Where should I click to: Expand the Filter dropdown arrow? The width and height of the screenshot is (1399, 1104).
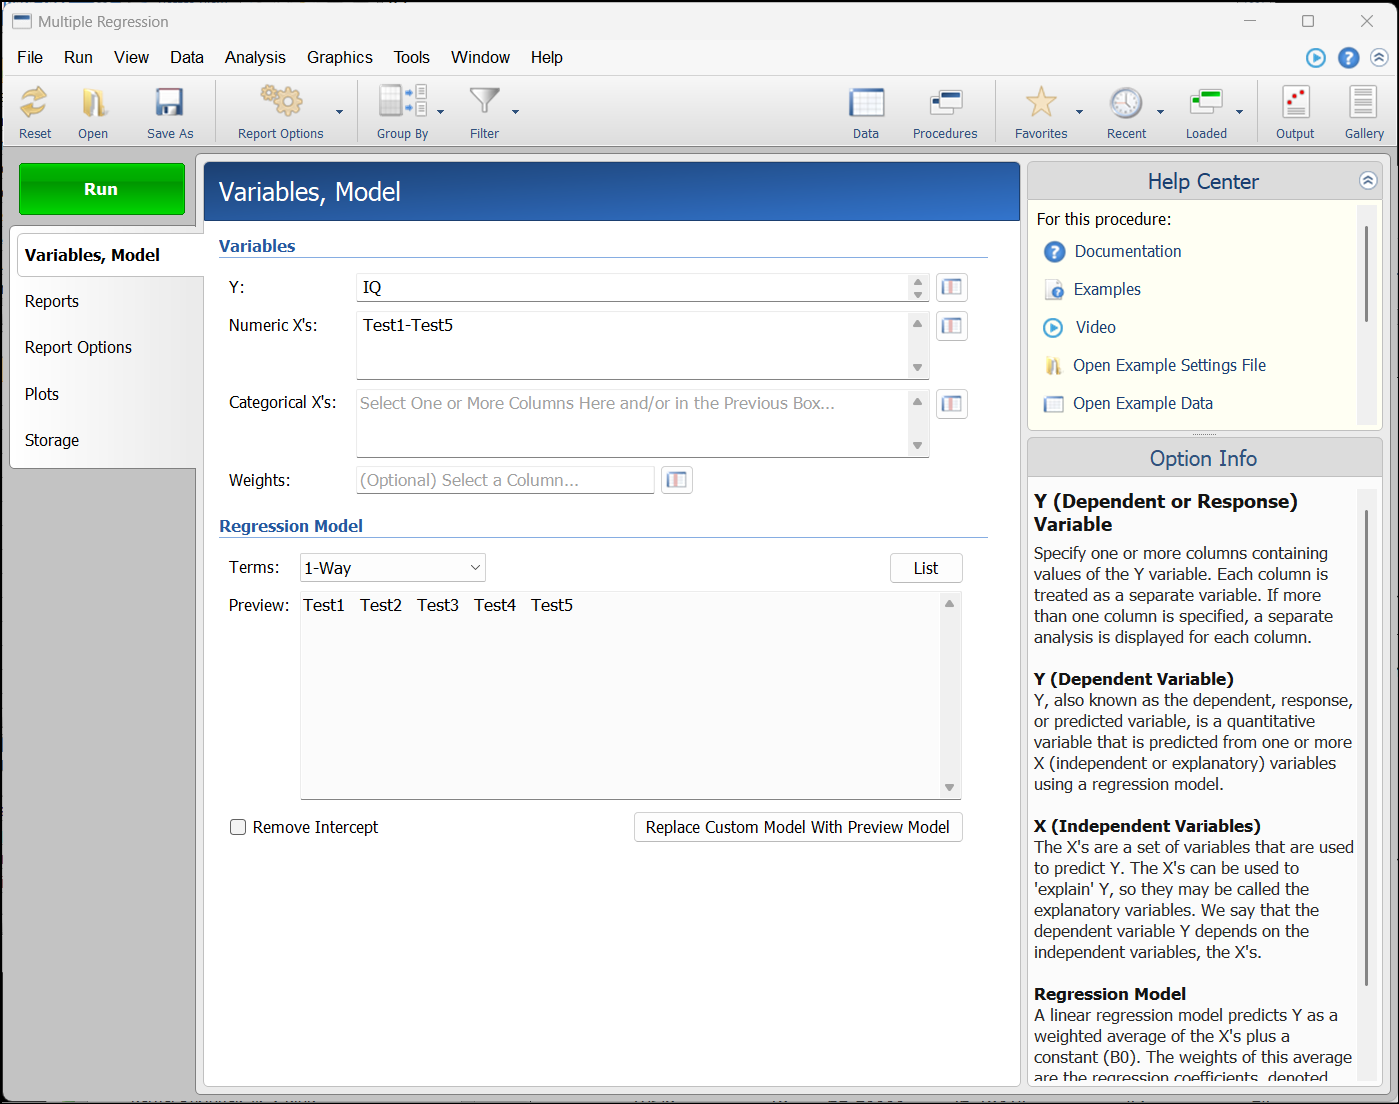point(515,112)
